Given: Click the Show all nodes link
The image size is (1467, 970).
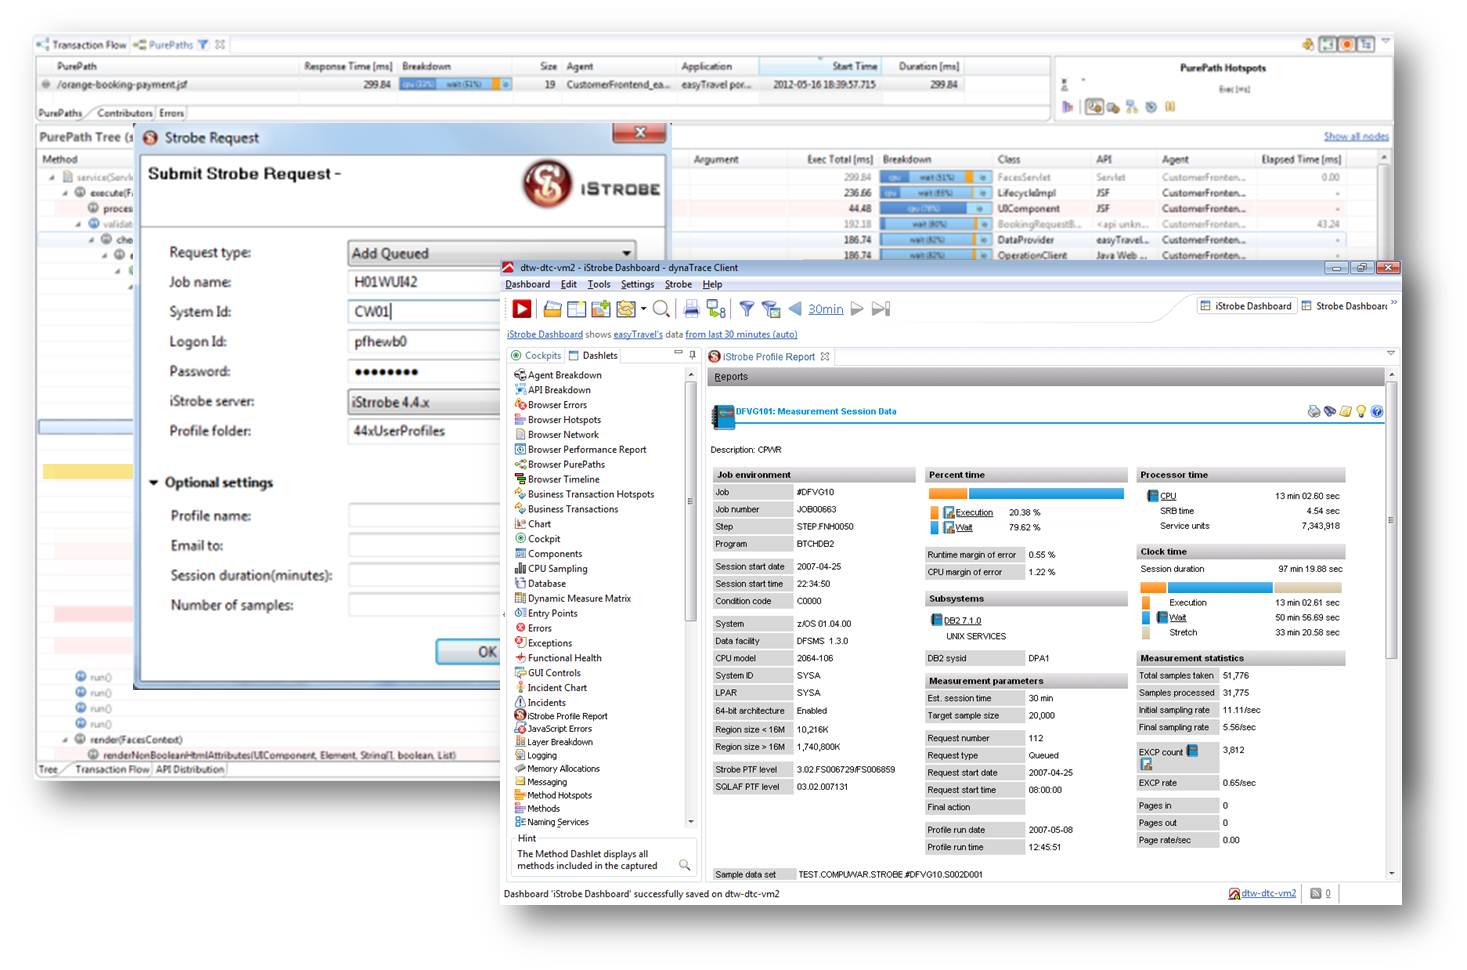Looking at the screenshot, I should pyautogui.click(x=1355, y=136).
